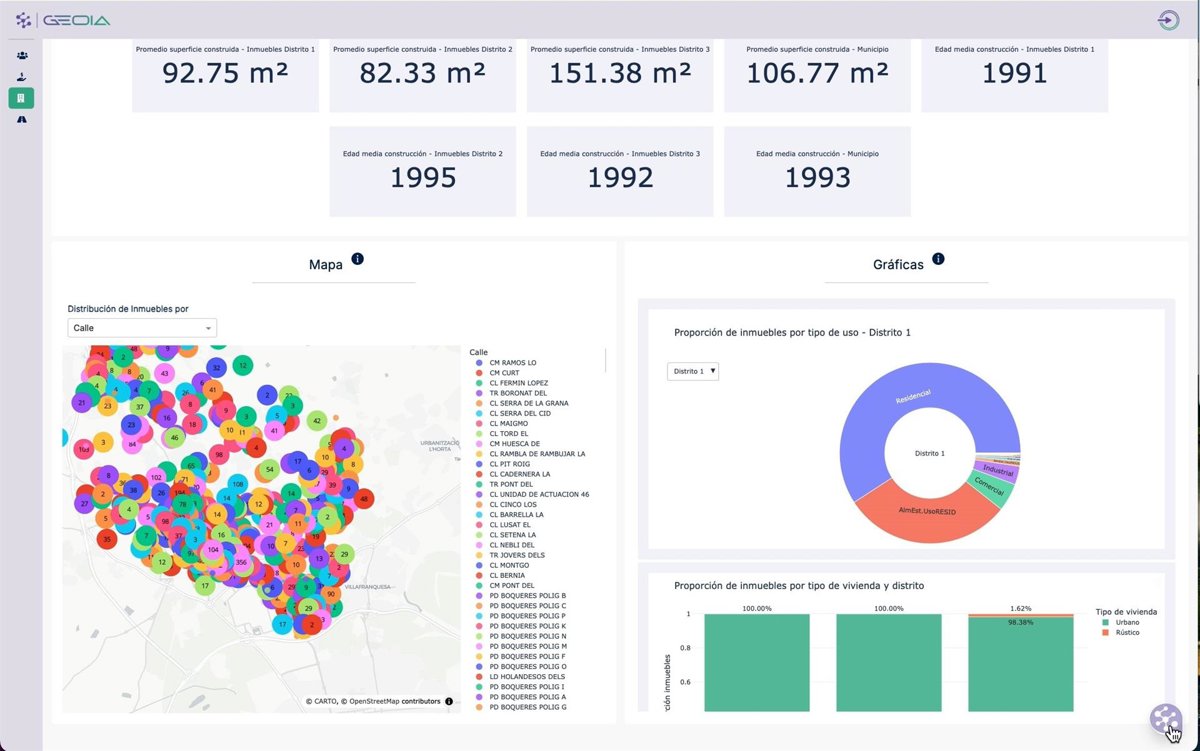Select the green building sidebar icon
The width and height of the screenshot is (1200, 751).
[22, 98]
